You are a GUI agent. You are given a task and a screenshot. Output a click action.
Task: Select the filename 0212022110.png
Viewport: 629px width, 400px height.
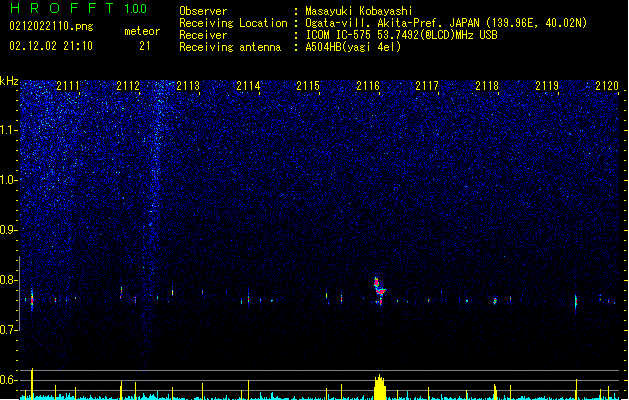[x=51, y=26]
